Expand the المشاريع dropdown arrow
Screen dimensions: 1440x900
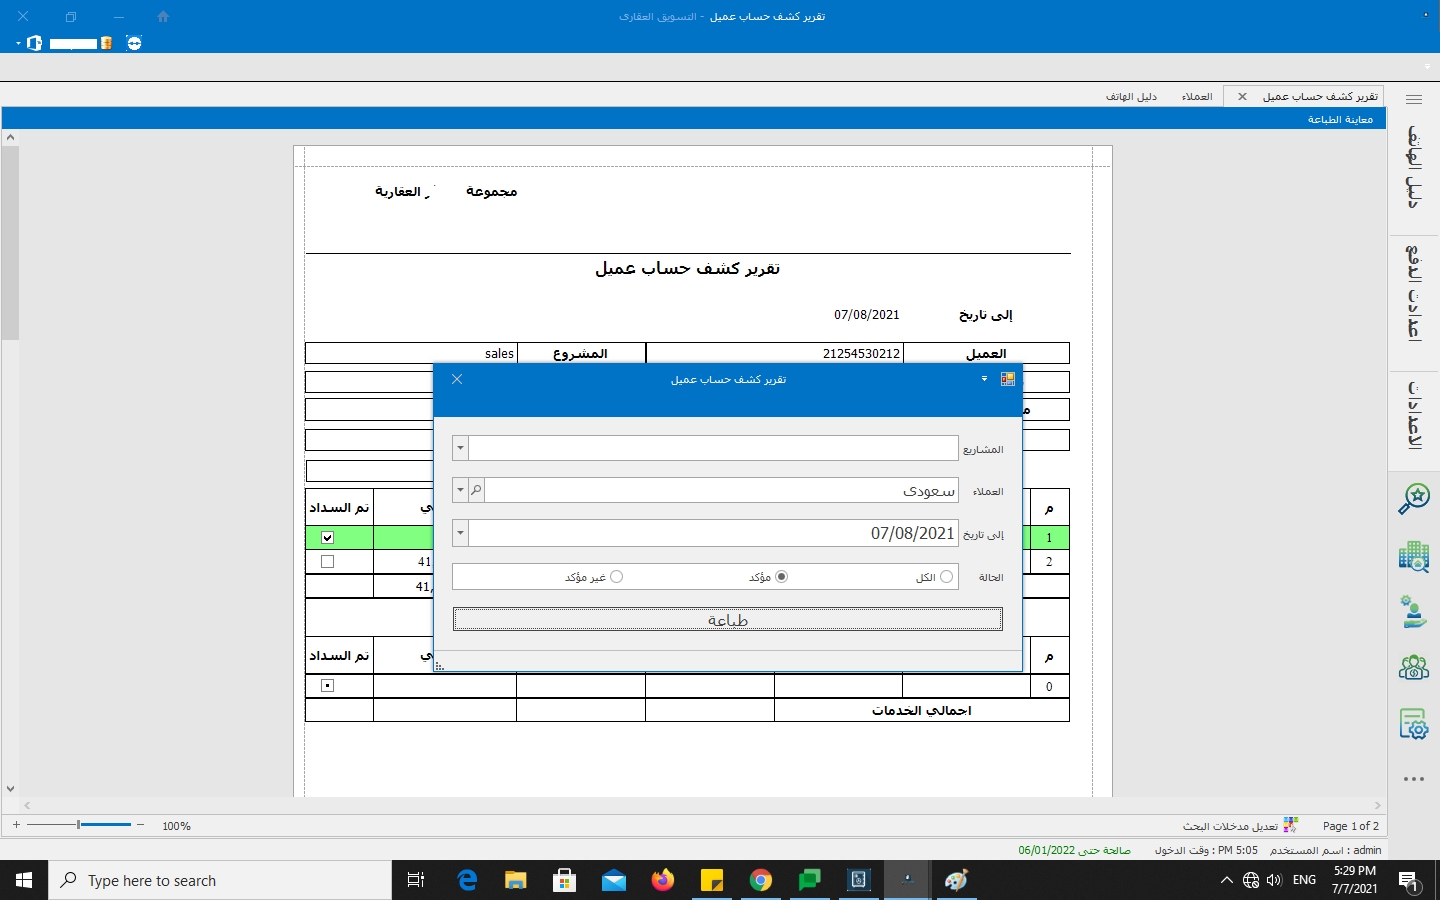461,449
